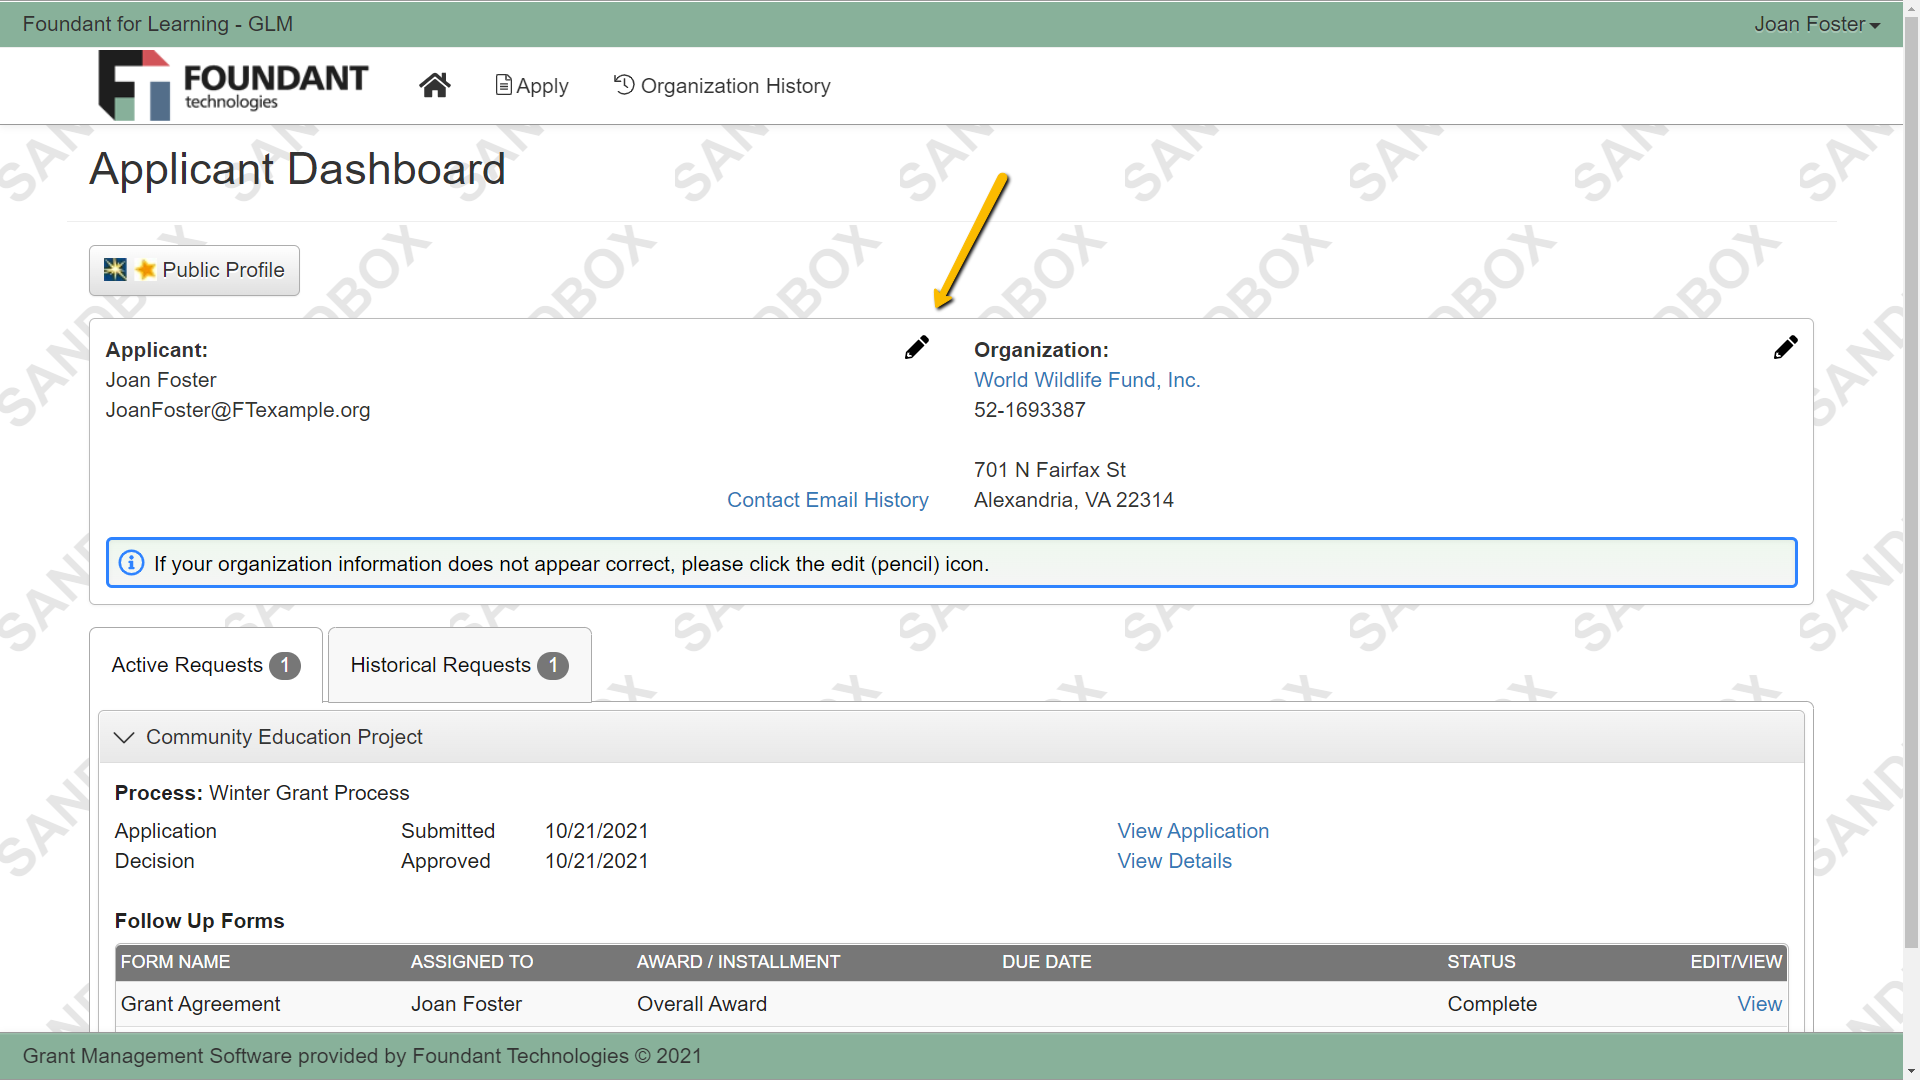Click the Follow Up Forms heading
The width and height of the screenshot is (1920, 1080).
pos(199,921)
